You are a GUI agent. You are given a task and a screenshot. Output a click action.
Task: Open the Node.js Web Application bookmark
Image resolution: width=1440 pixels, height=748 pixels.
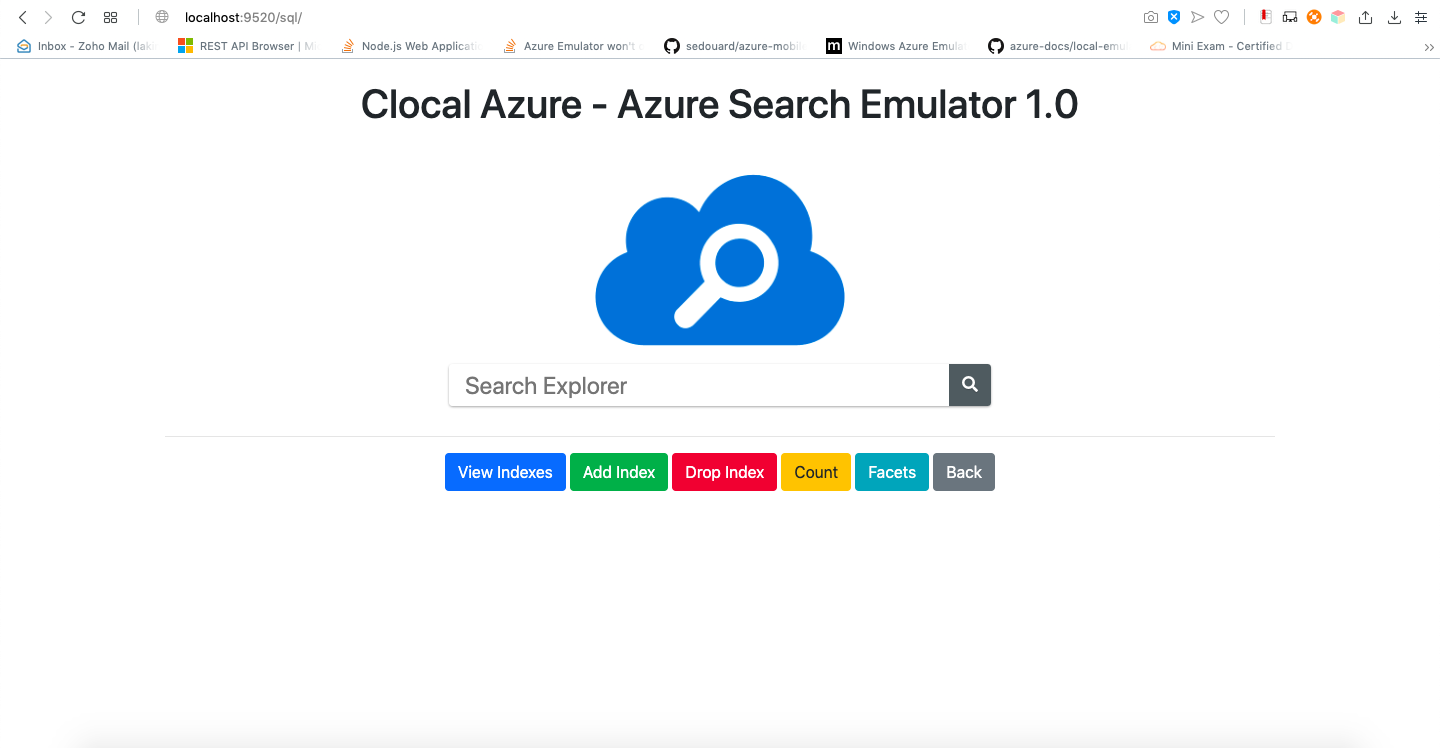click(x=410, y=46)
